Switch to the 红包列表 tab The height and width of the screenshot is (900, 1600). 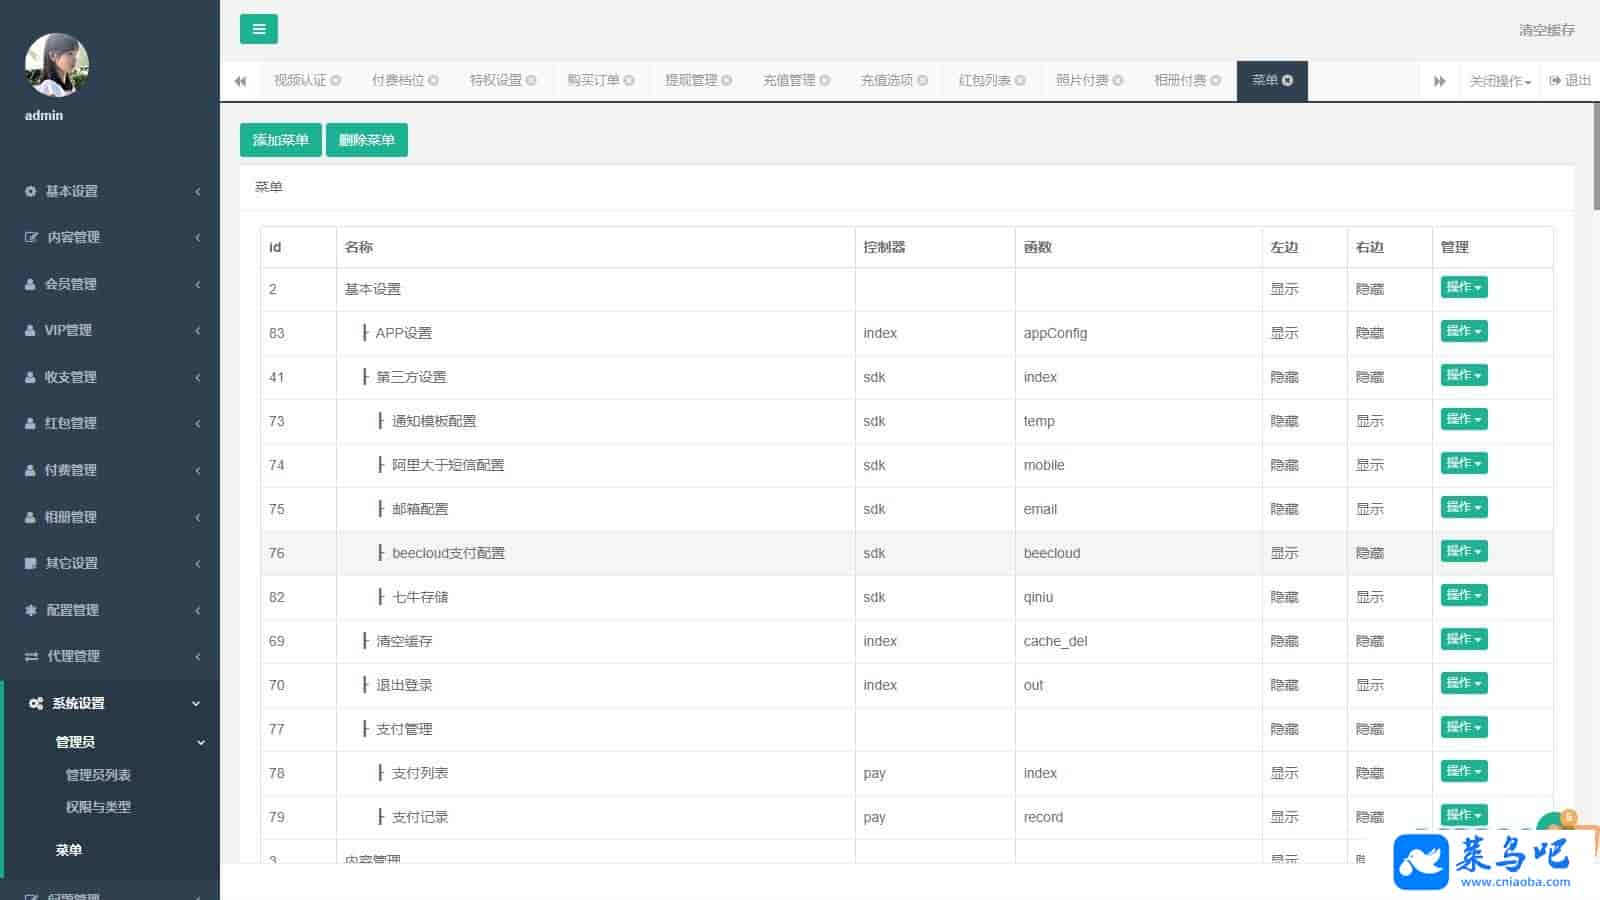(984, 81)
